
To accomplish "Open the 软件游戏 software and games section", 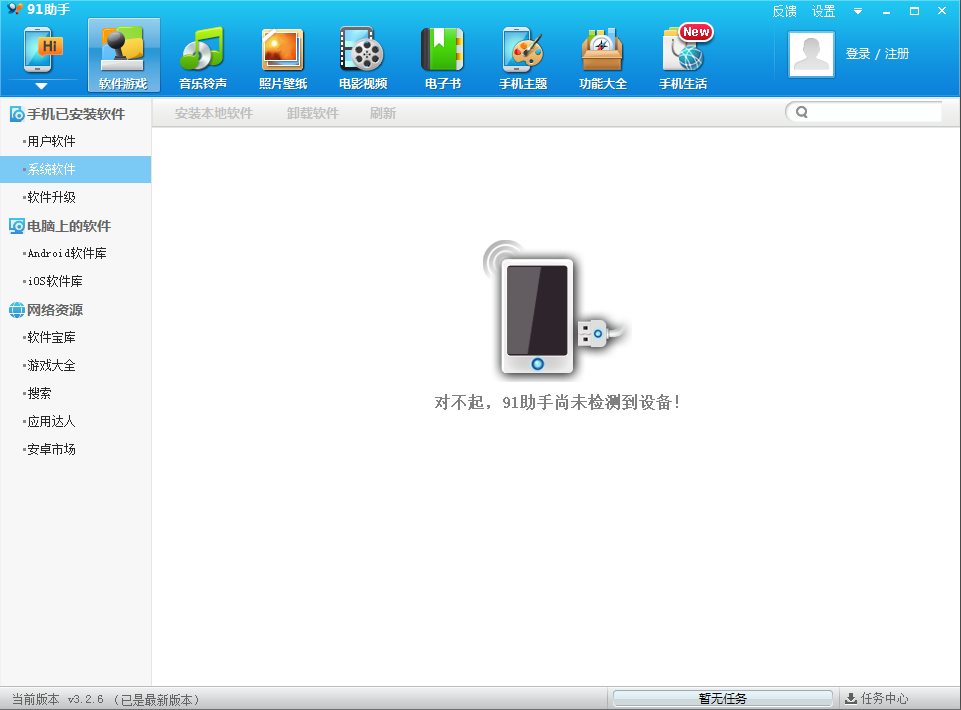I will tap(123, 58).
